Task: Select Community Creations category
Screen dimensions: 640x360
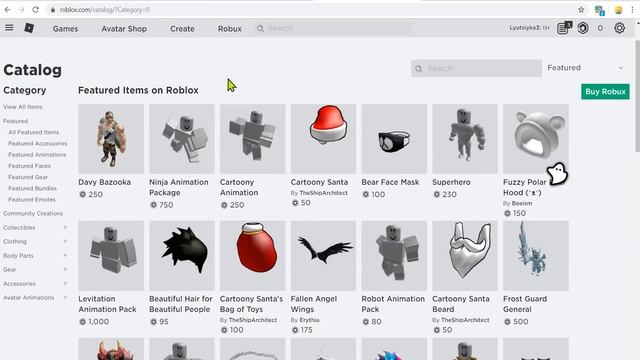Action: pyautogui.click(x=33, y=213)
